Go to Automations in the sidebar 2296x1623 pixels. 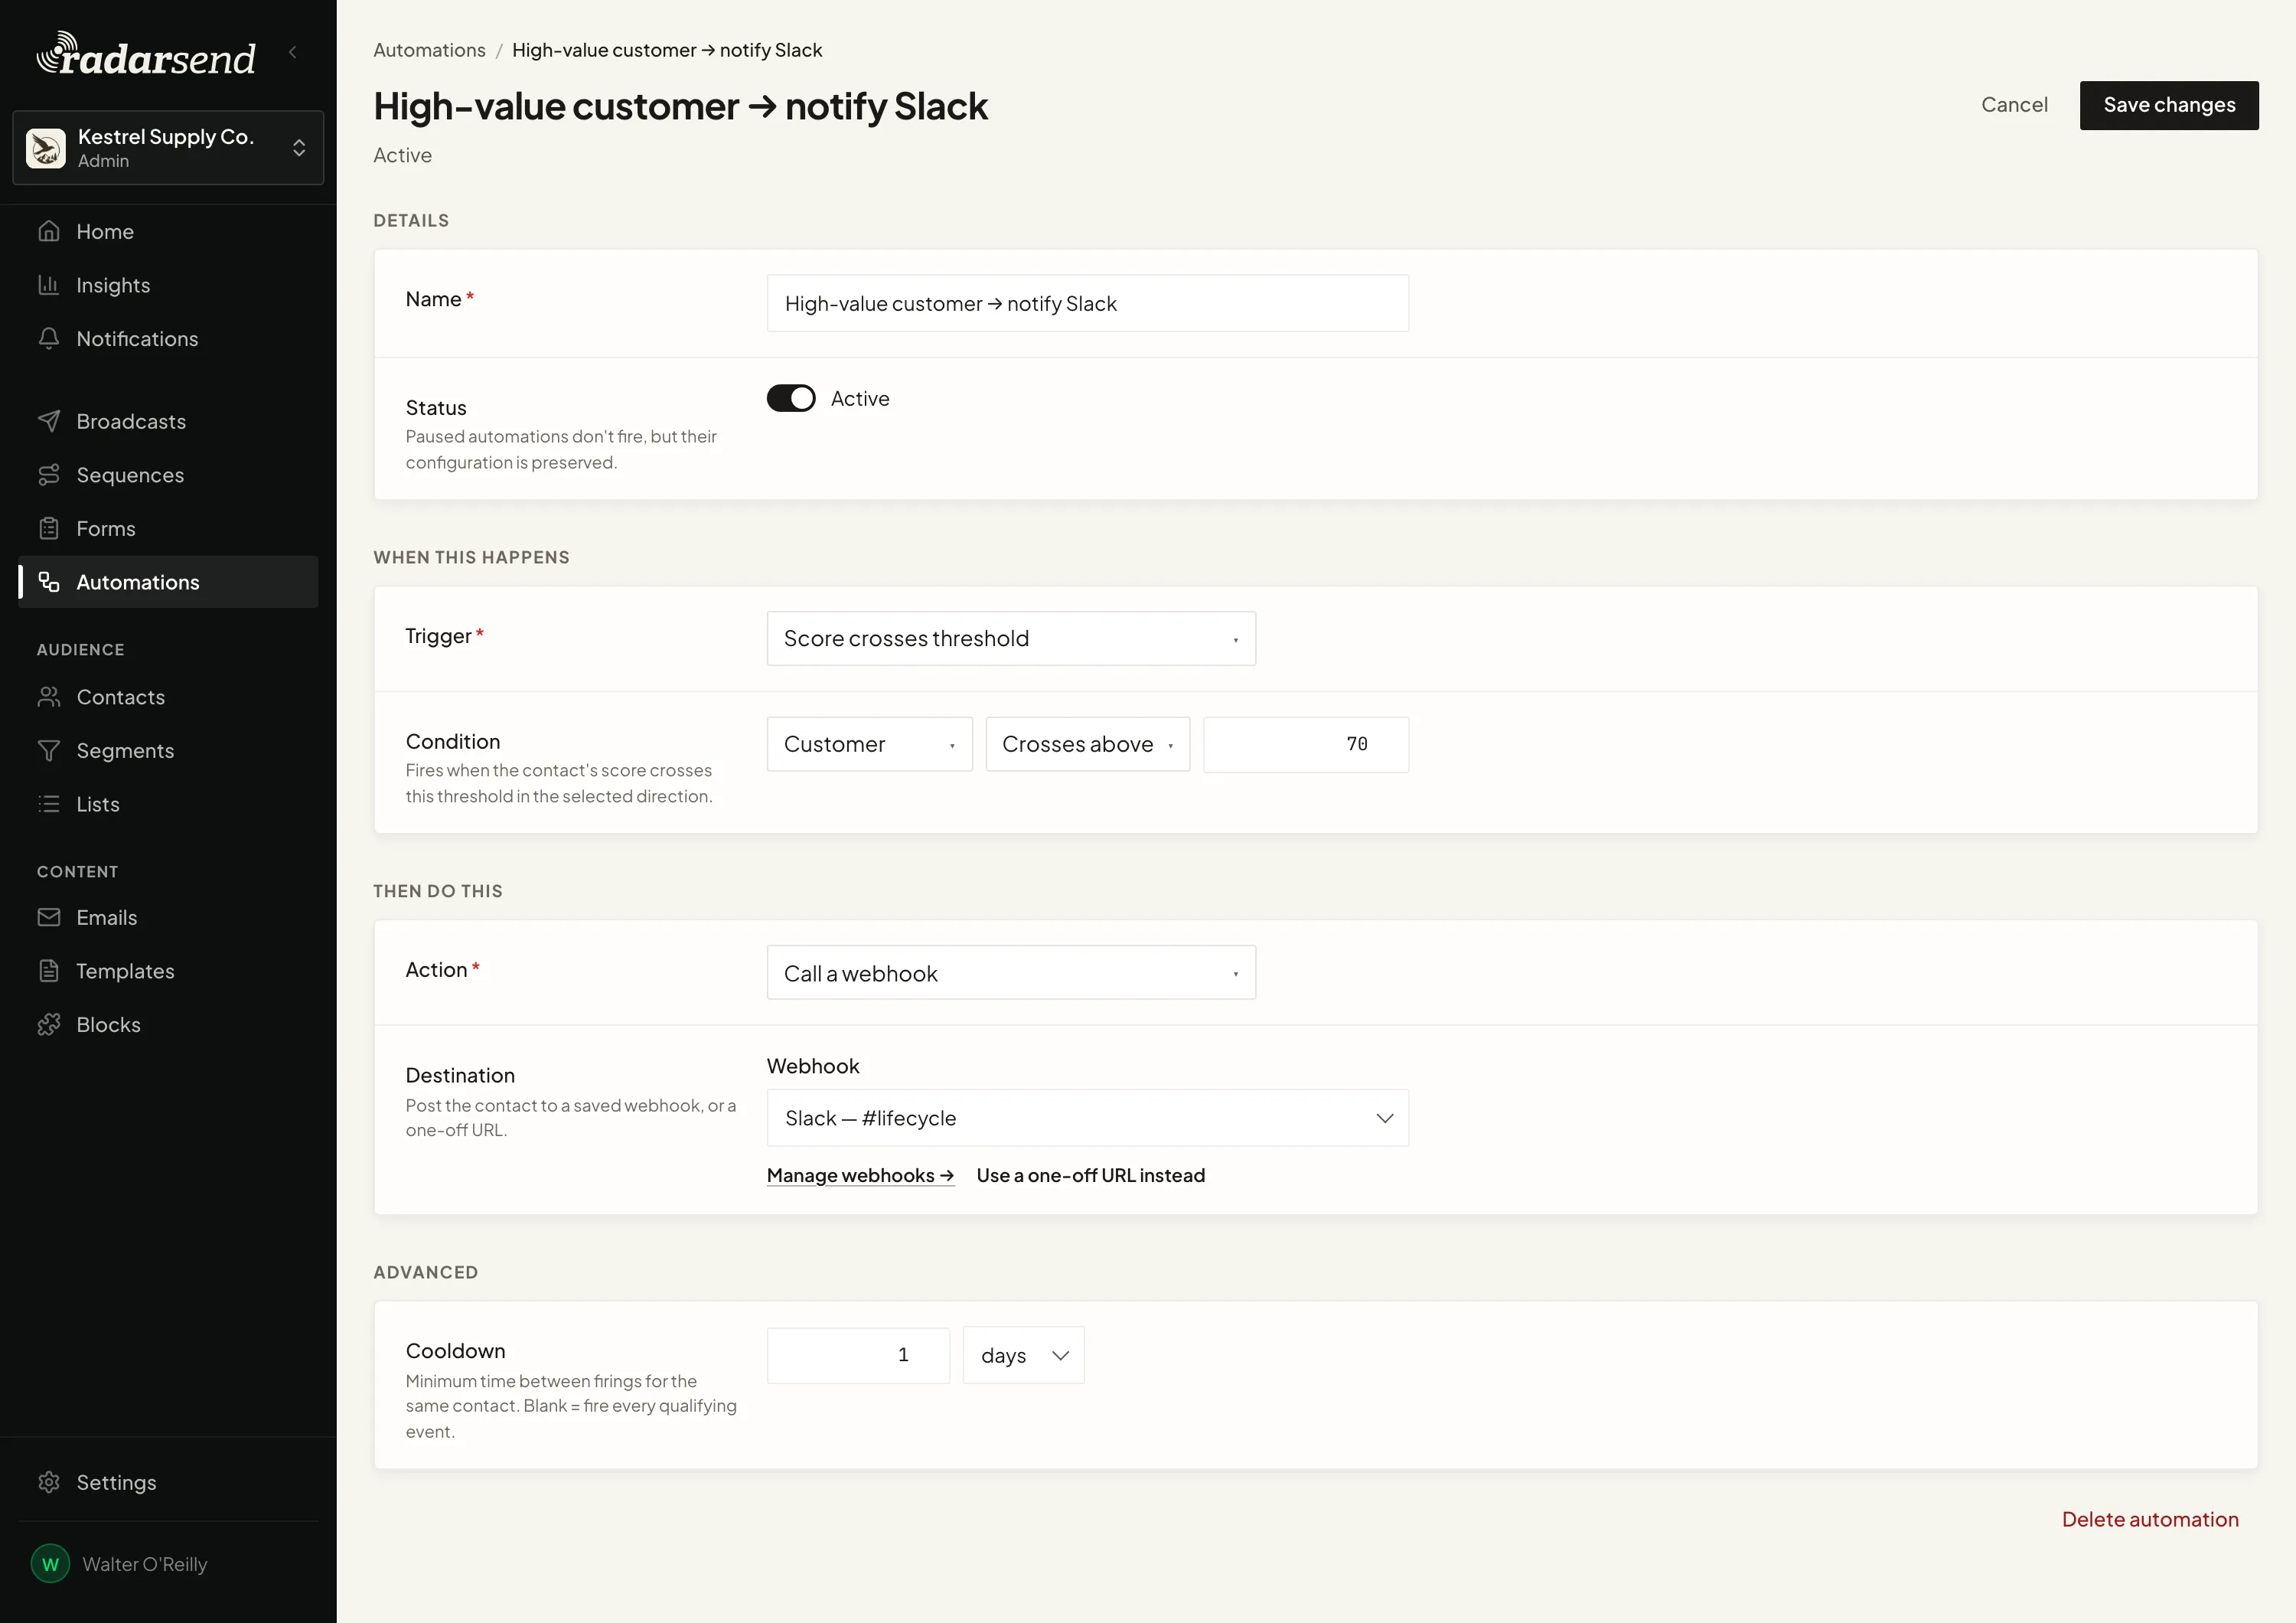pyautogui.click(x=168, y=582)
